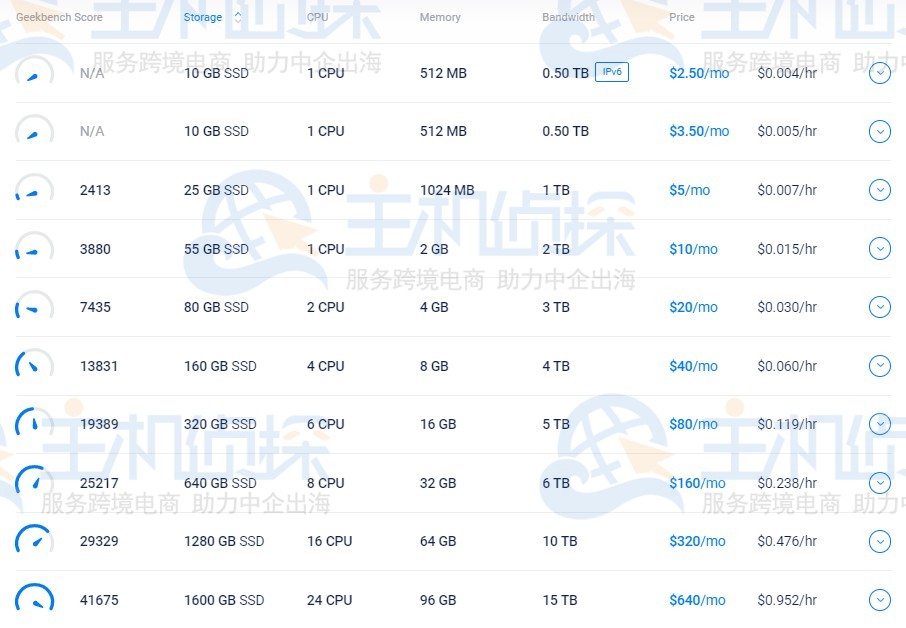Image resolution: width=906 pixels, height=628 pixels.
Task: Click the 15 TB bandwidth cell
Action: (560, 600)
